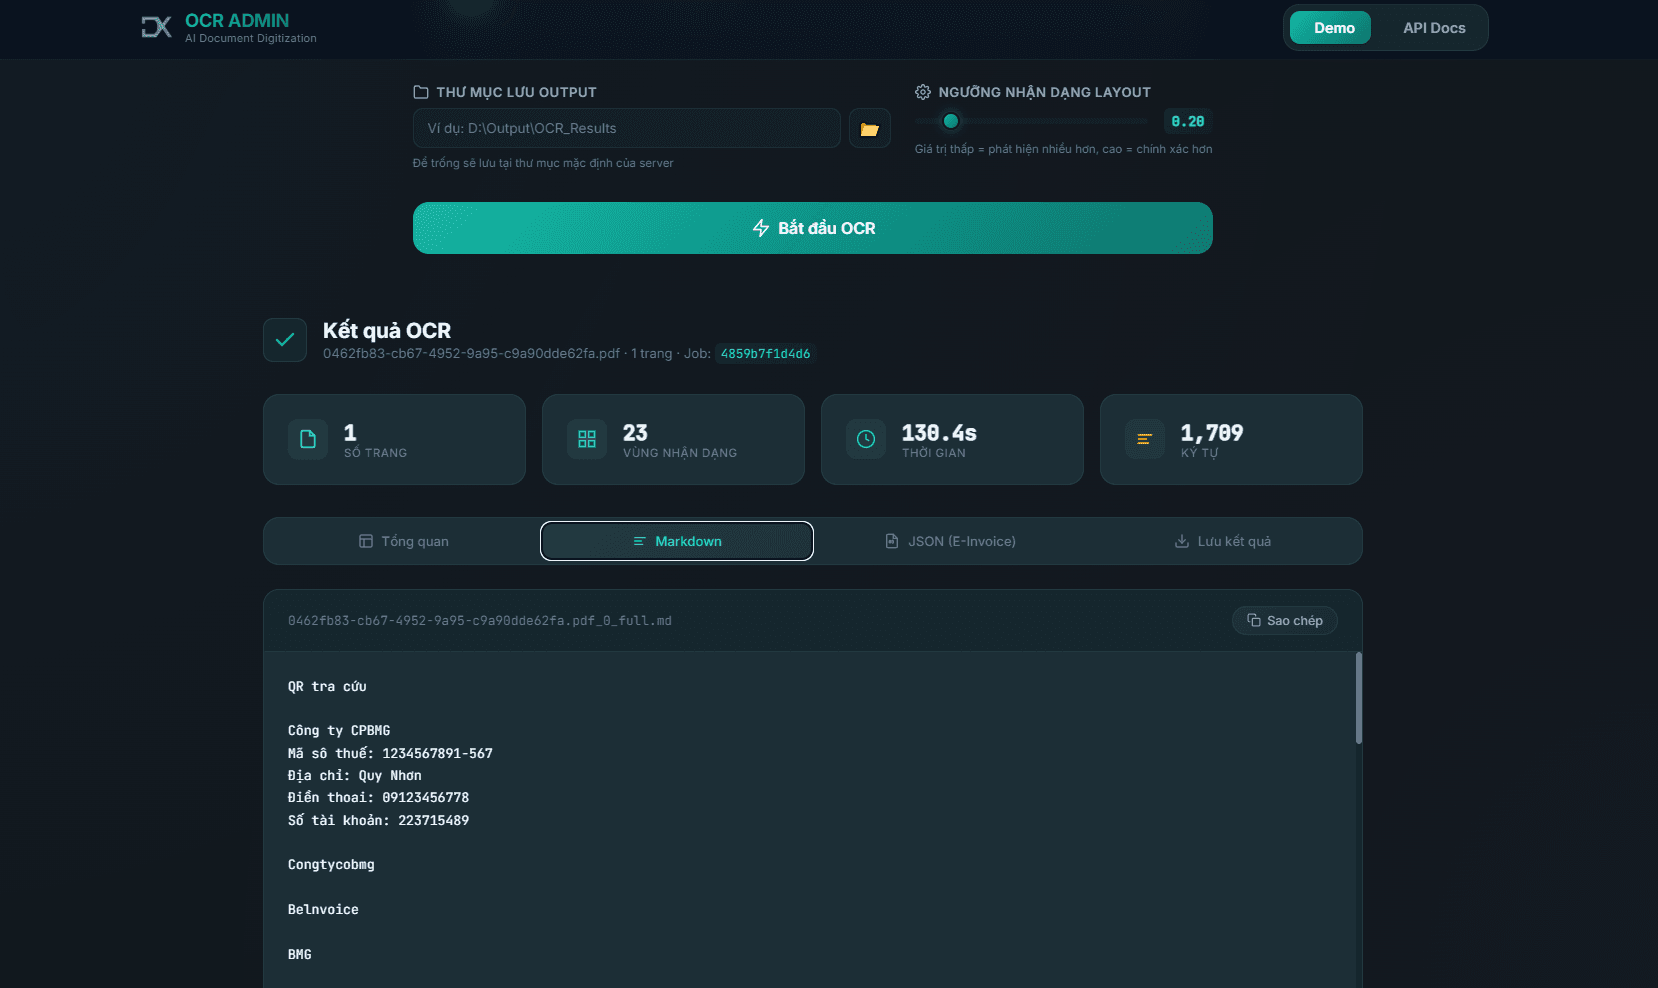Switch to the Demo toggle option
Screen dimensions: 1658x988
click(1333, 28)
